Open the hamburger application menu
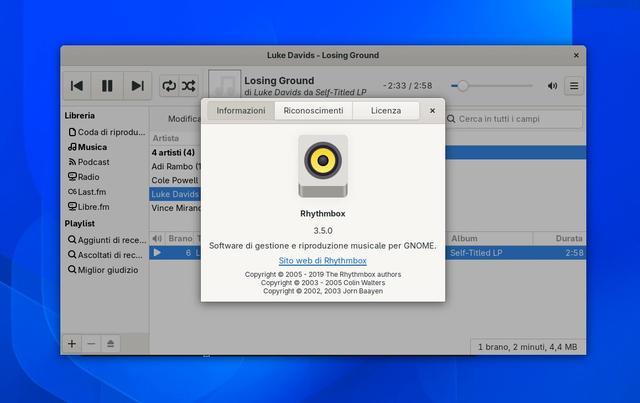Screen dimensions: 640x403 click(574, 86)
